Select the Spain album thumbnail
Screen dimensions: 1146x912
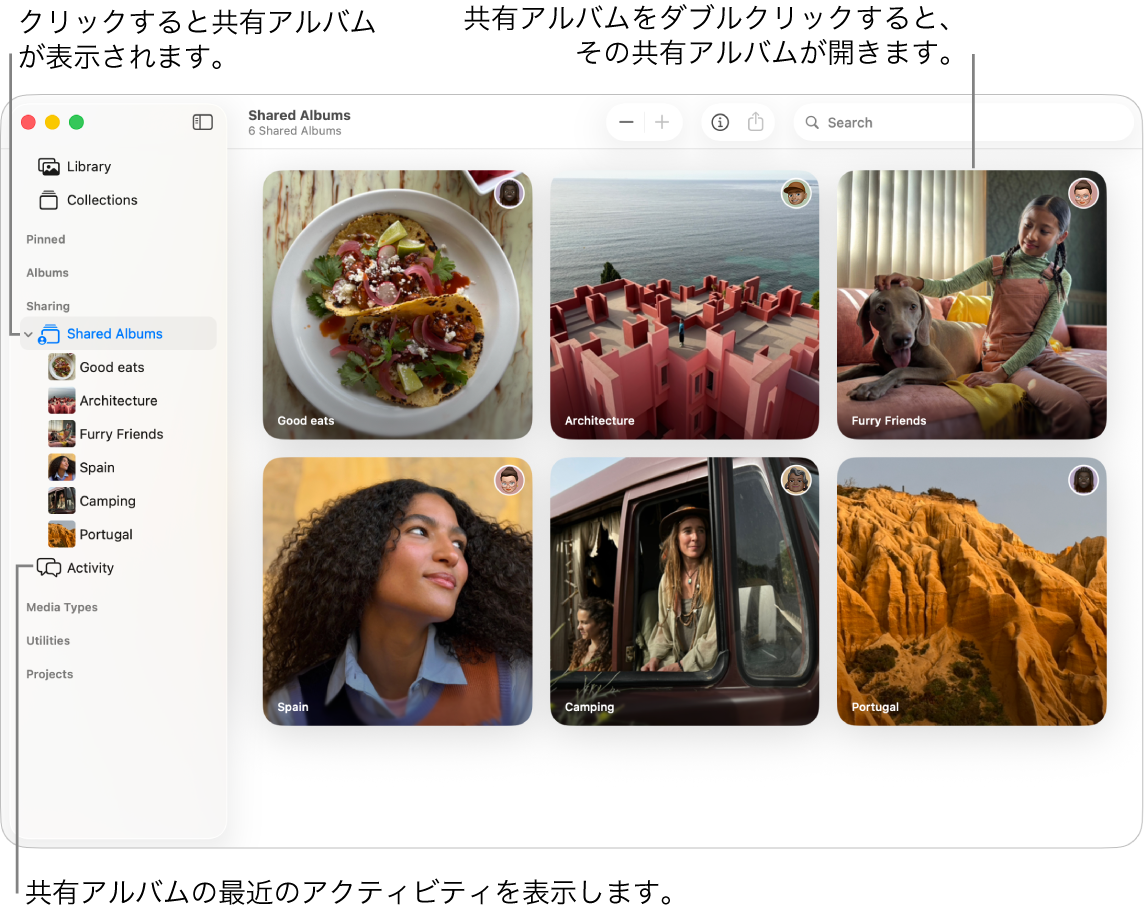point(398,591)
